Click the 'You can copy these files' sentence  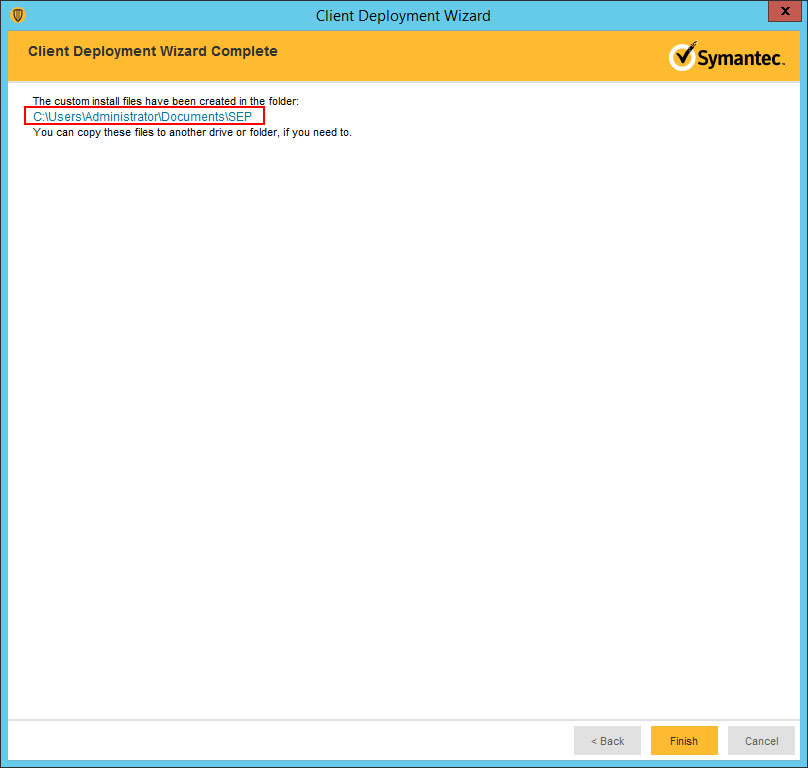click(192, 132)
